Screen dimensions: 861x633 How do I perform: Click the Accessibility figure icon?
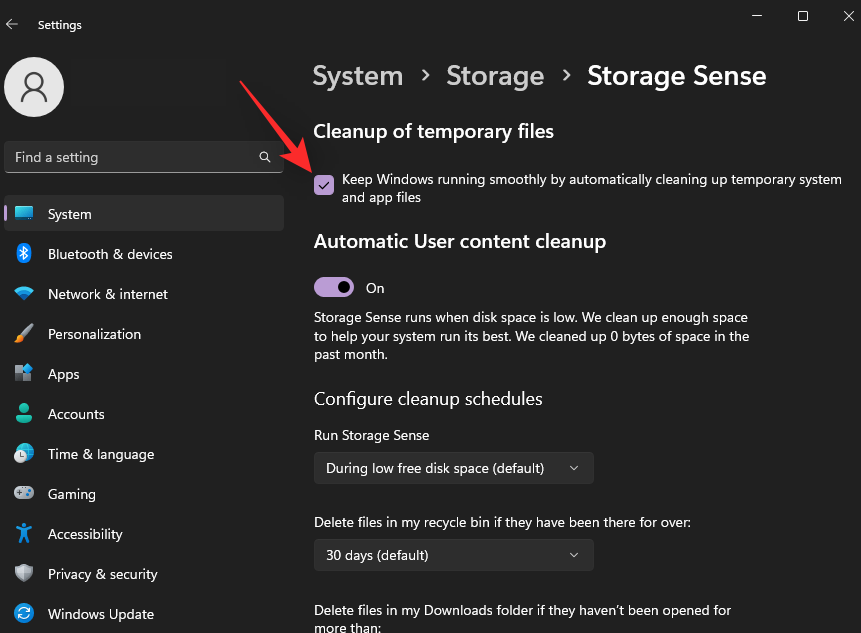tap(24, 533)
